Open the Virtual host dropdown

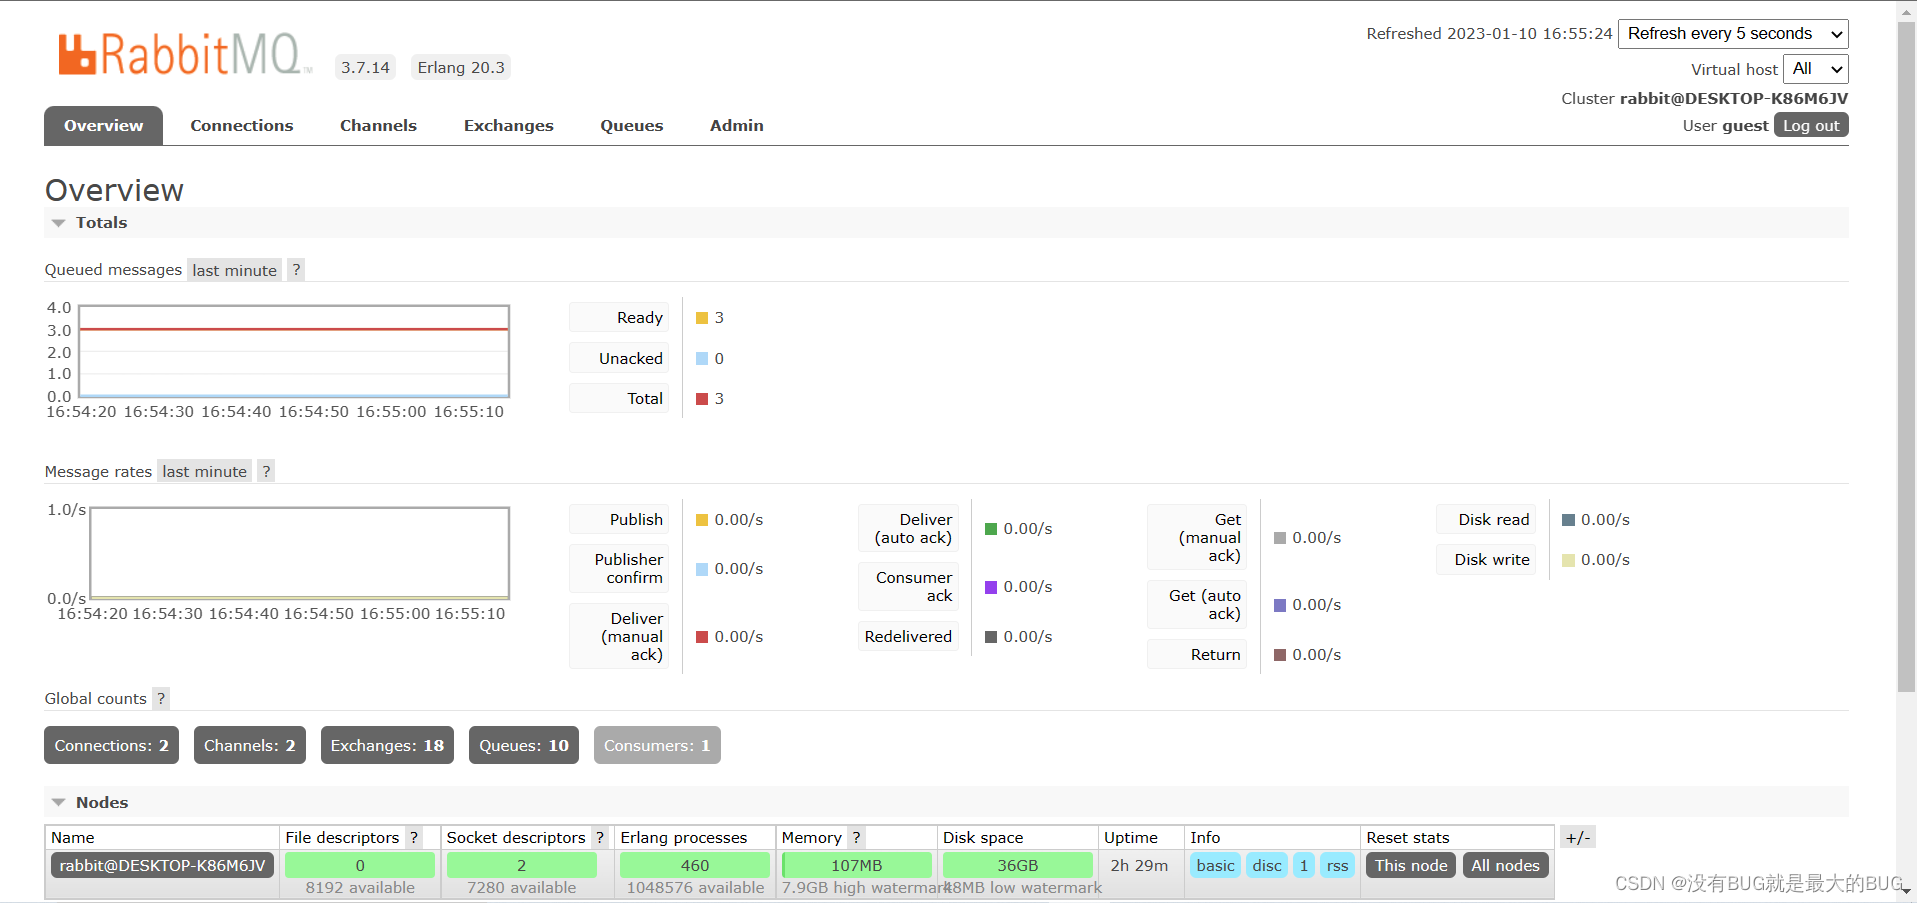[x=1815, y=69]
